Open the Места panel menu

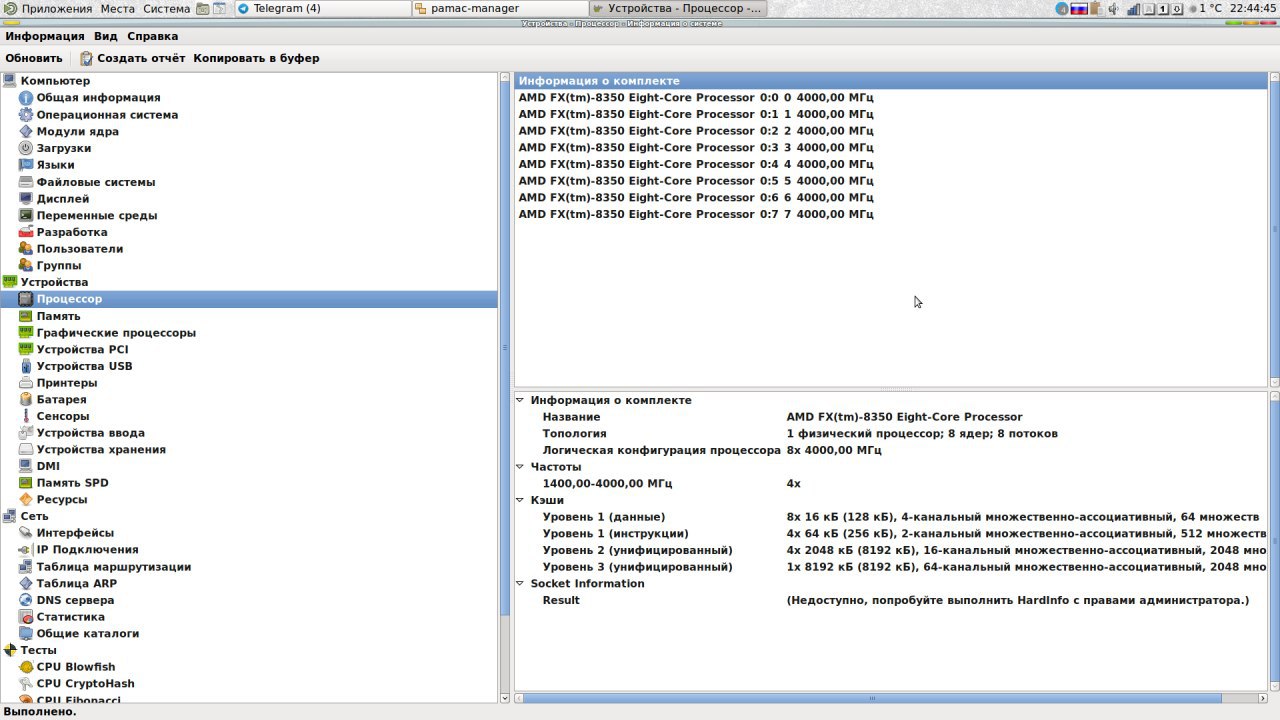tap(118, 8)
